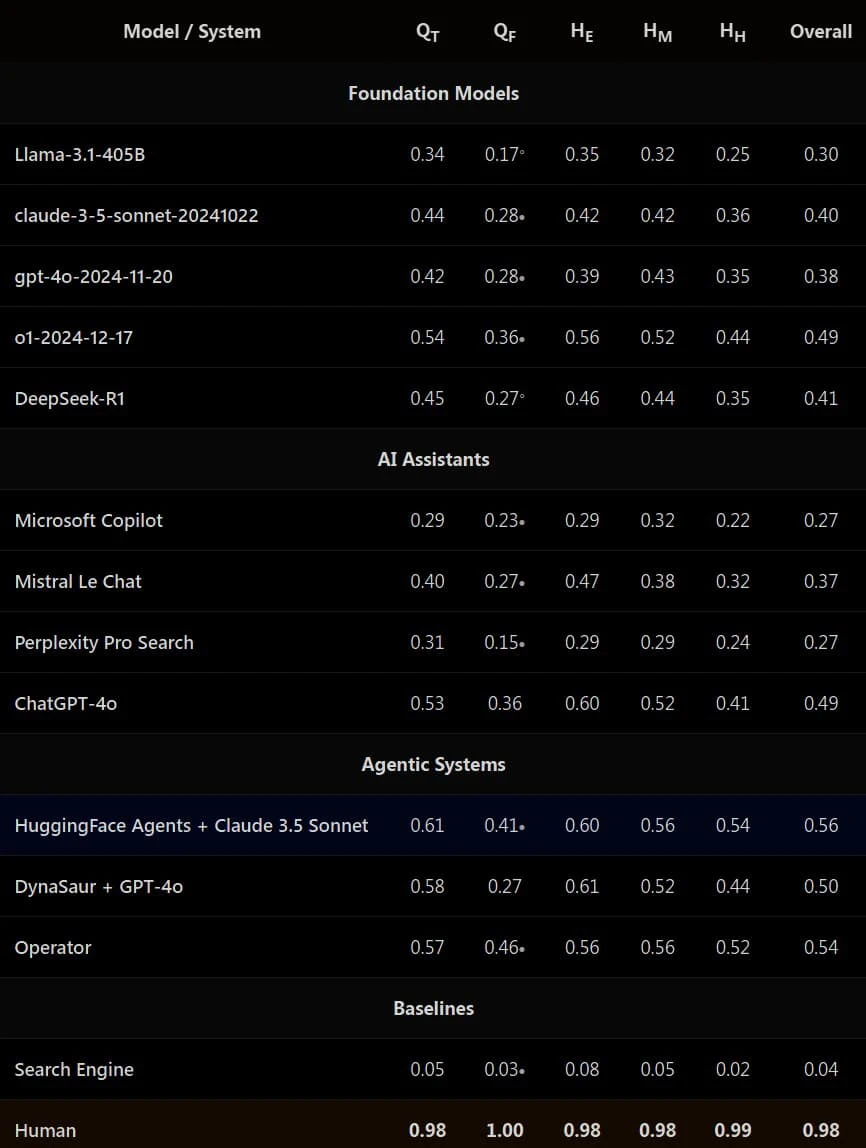Image resolution: width=866 pixels, height=1148 pixels.
Task: Click Human HH value 0.99
Action: 733,1130
